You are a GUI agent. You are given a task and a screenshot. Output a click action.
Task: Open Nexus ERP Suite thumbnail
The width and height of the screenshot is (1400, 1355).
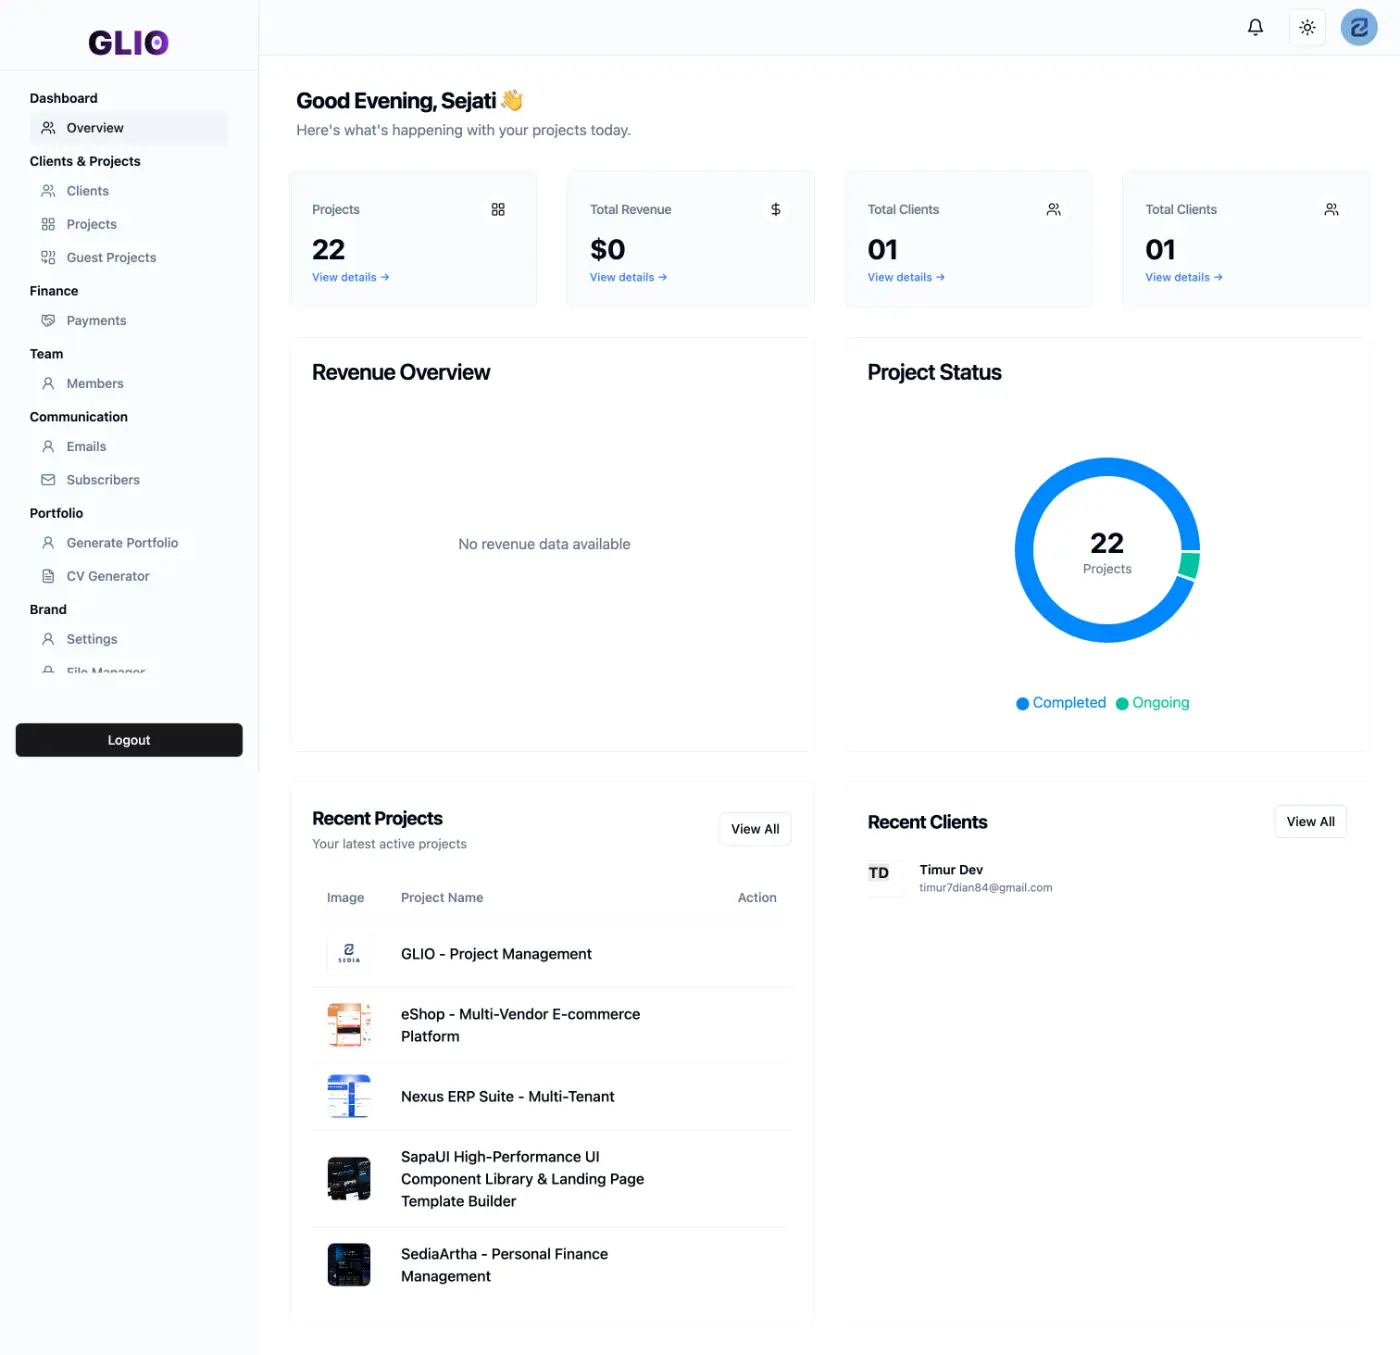(x=349, y=1096)
